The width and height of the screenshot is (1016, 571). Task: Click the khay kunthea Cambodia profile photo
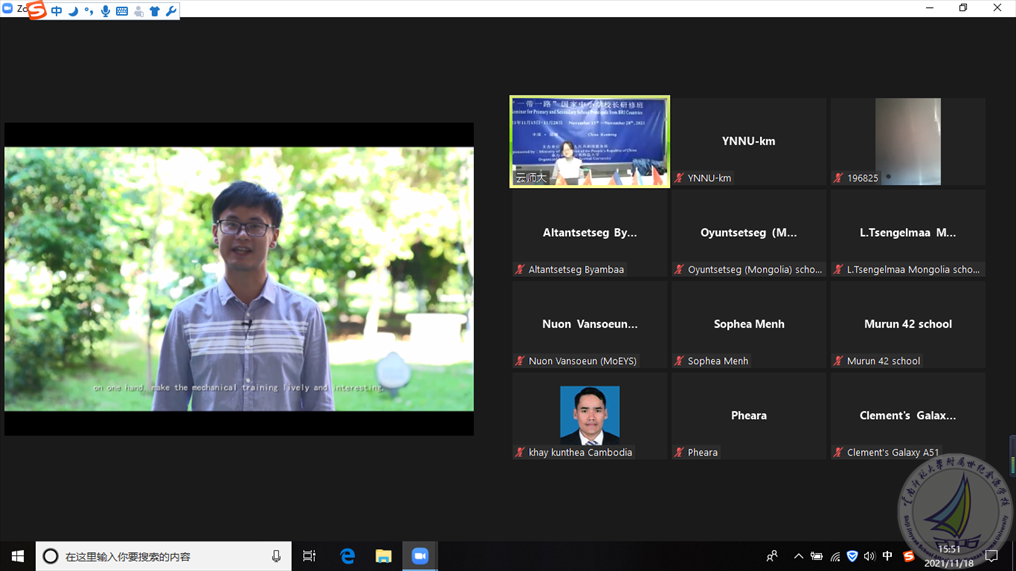click(589, 414)
